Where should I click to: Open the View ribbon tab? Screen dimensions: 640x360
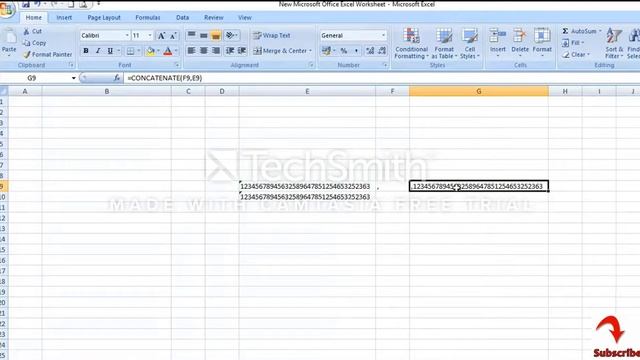click(244, 18)
